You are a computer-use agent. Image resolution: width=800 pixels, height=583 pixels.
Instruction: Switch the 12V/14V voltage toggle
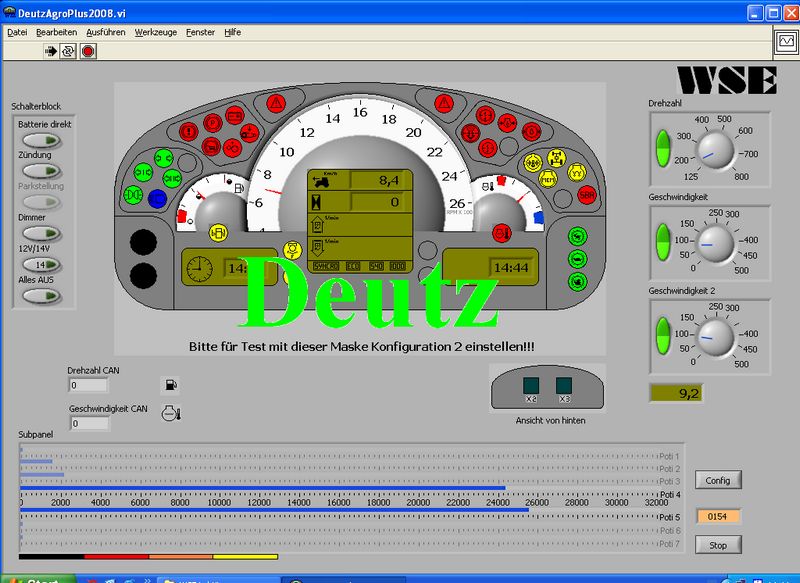41,265
